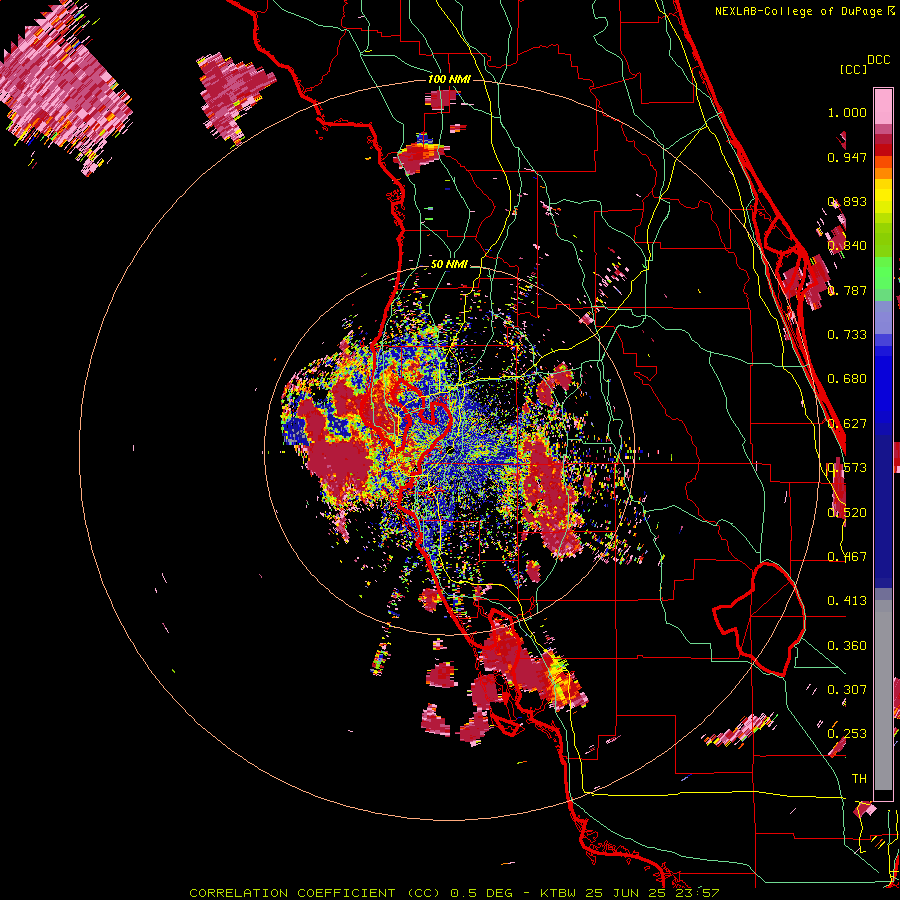Click the 0.360 legend value
This screenshot has width=900, height=900.
(847, 646)
